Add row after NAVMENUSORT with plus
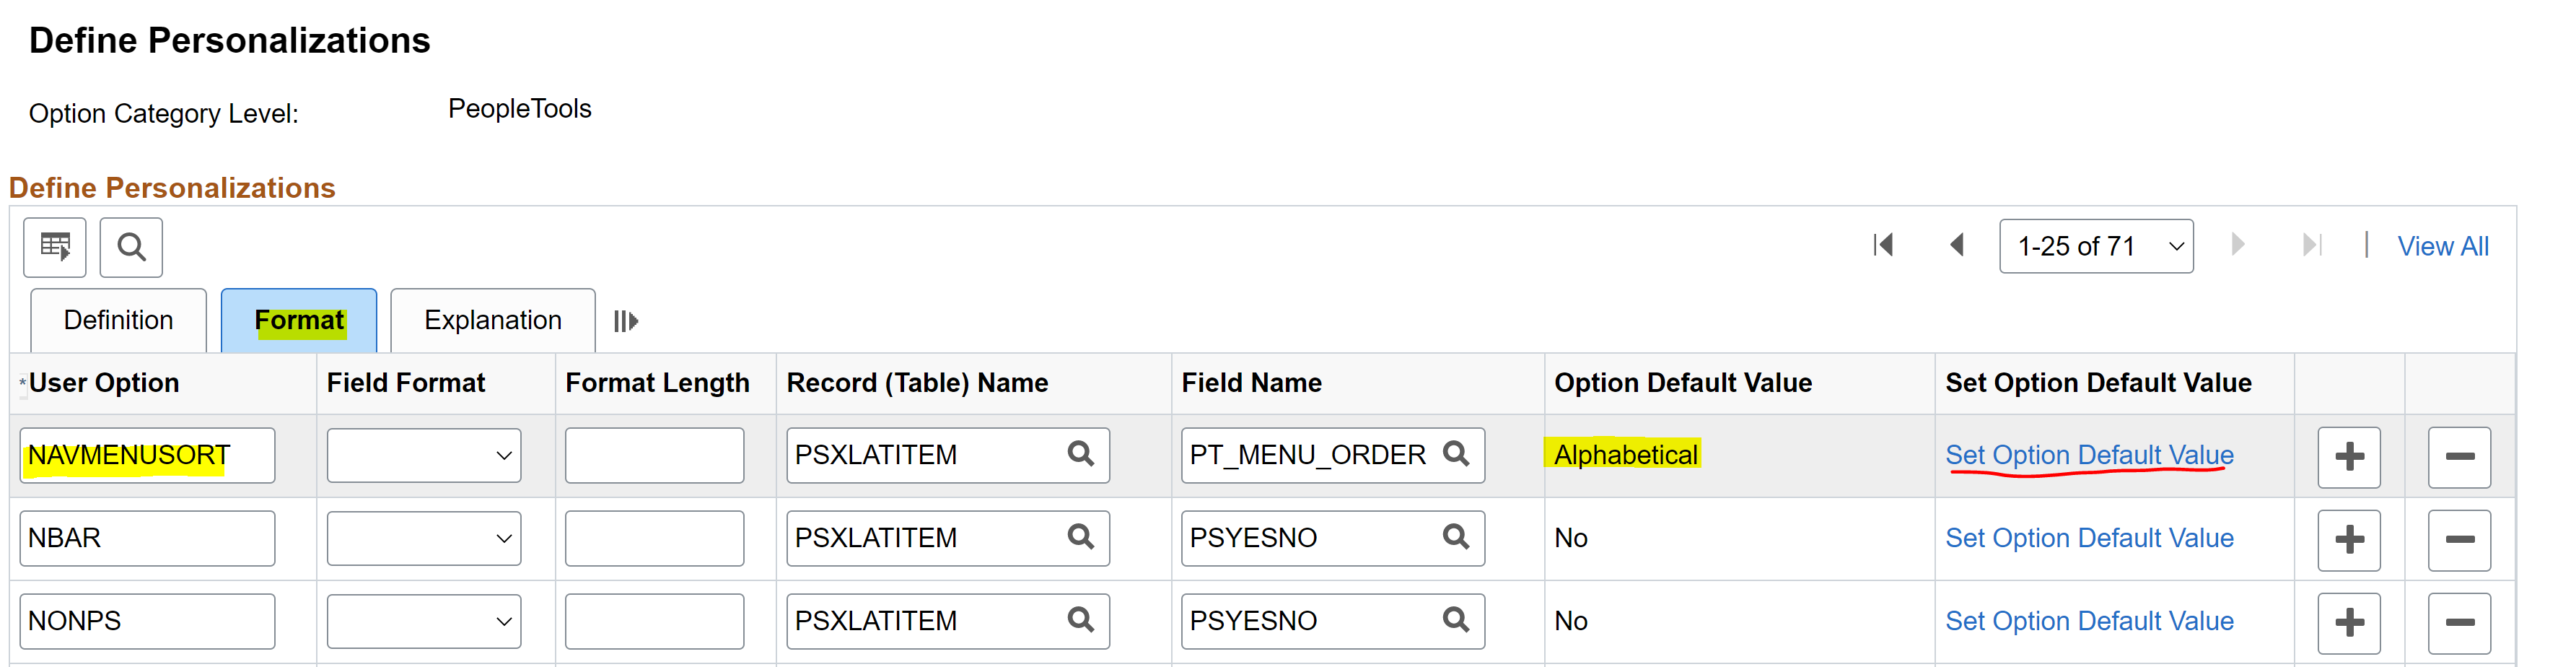 [x=2349, y=457]
